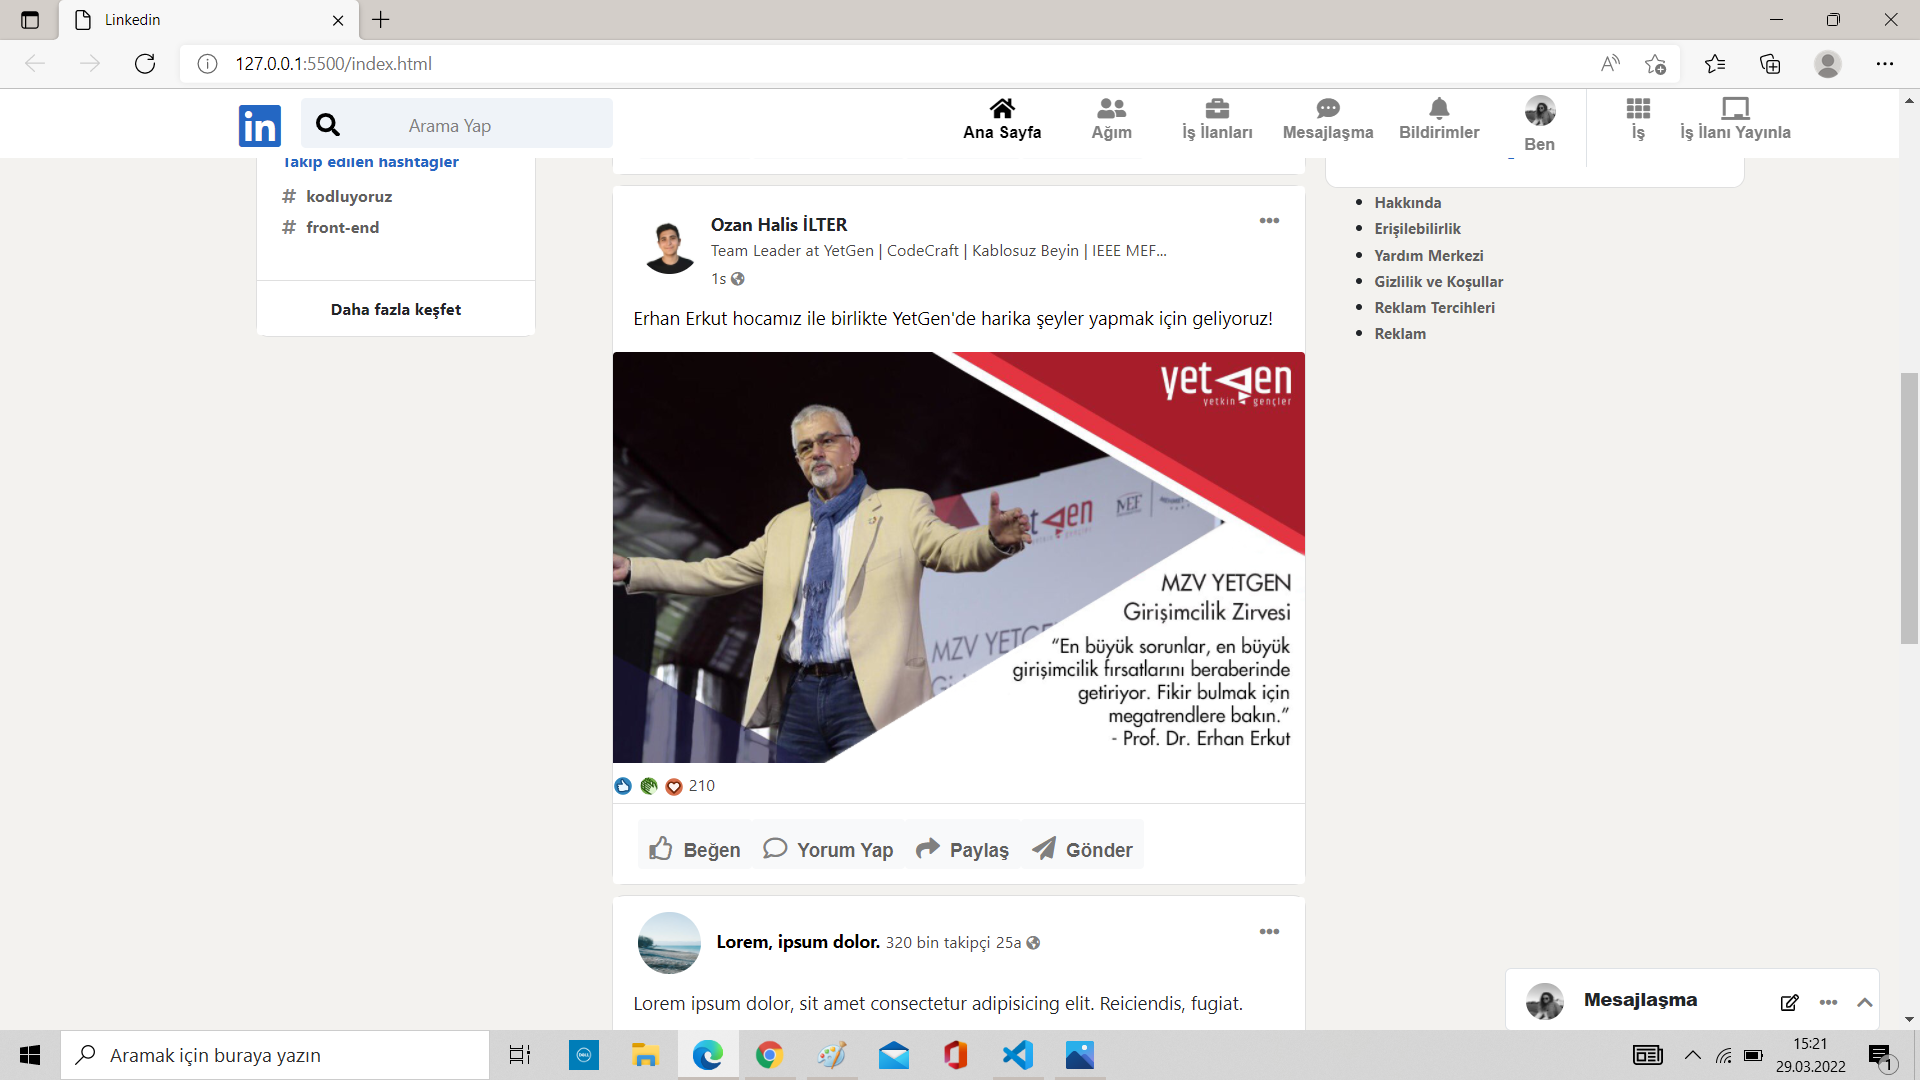Collapse the Mesajlaşma panel chevron
1920x1080 pixels.
1865,1003
